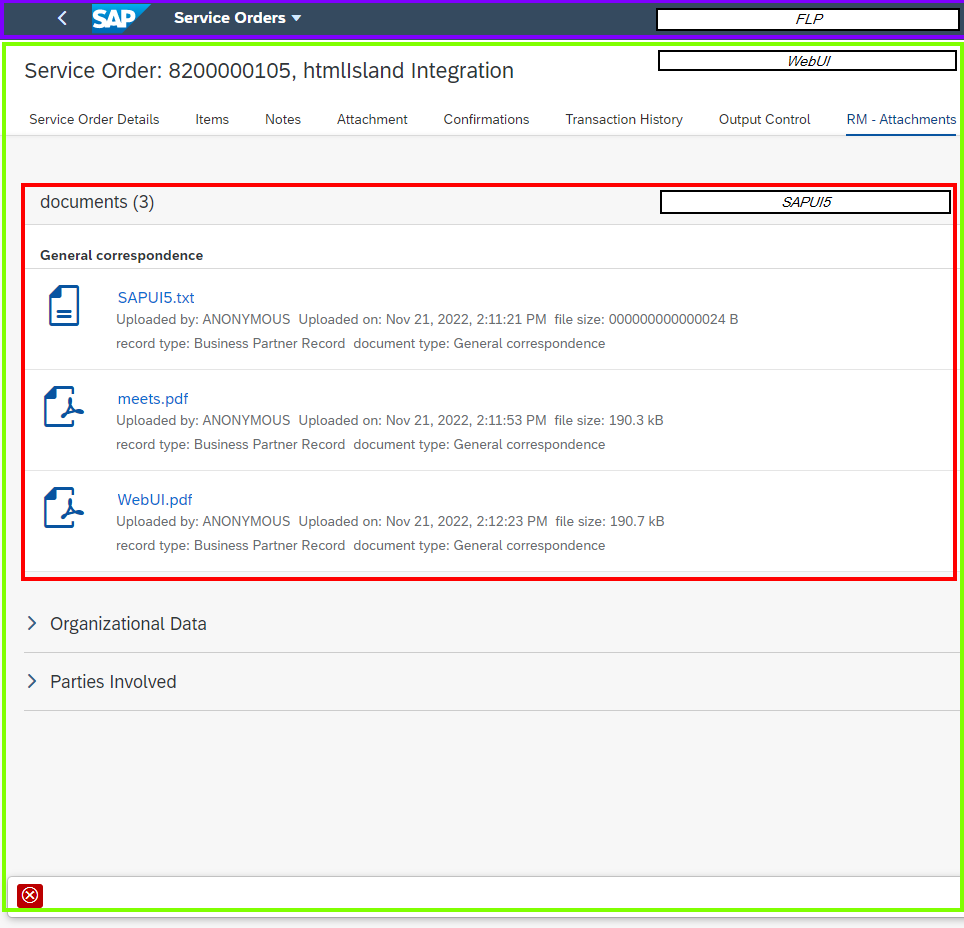This screenshot has height=928, width=964.
Task: Open the Items tab
Action: click(212, 119)
